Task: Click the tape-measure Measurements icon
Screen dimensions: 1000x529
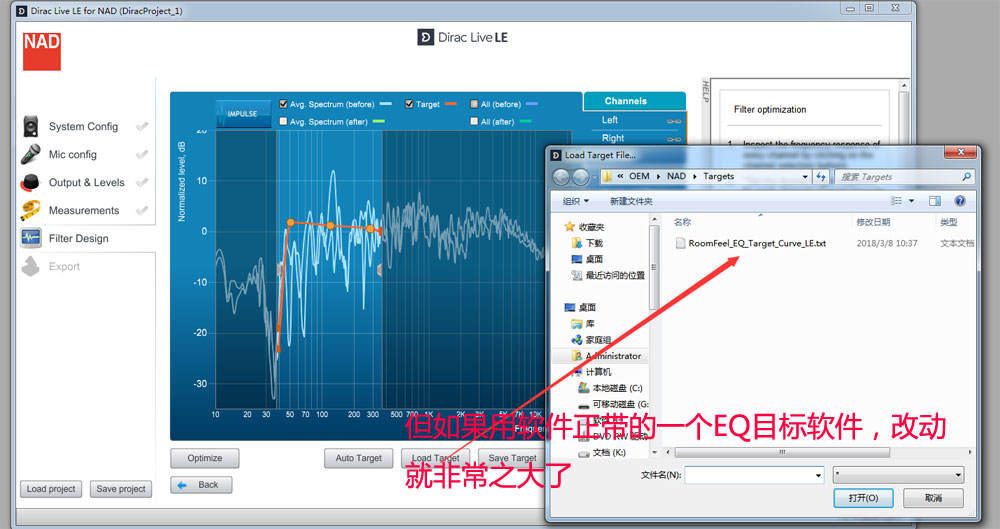Action: click(x=31, y=211)
